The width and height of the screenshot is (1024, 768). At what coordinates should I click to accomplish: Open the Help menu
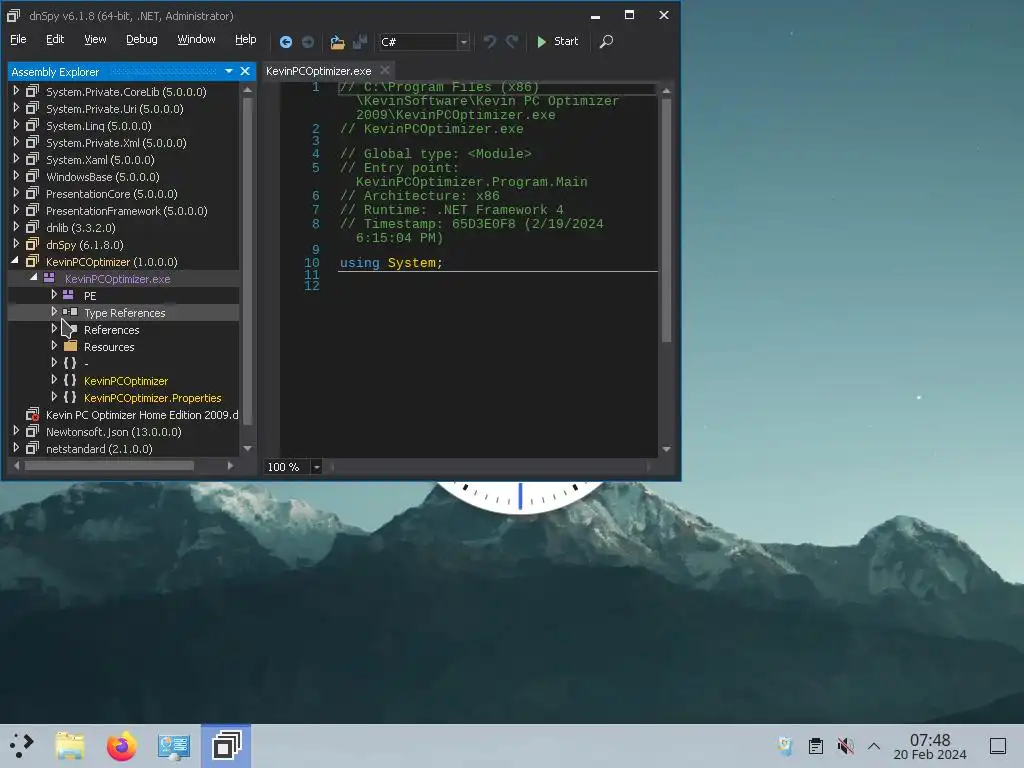tap(246, 39)
